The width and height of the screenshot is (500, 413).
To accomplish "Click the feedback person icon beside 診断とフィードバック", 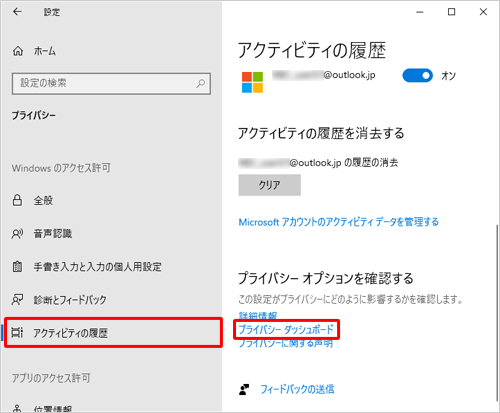I will click(x=17, y=300).
